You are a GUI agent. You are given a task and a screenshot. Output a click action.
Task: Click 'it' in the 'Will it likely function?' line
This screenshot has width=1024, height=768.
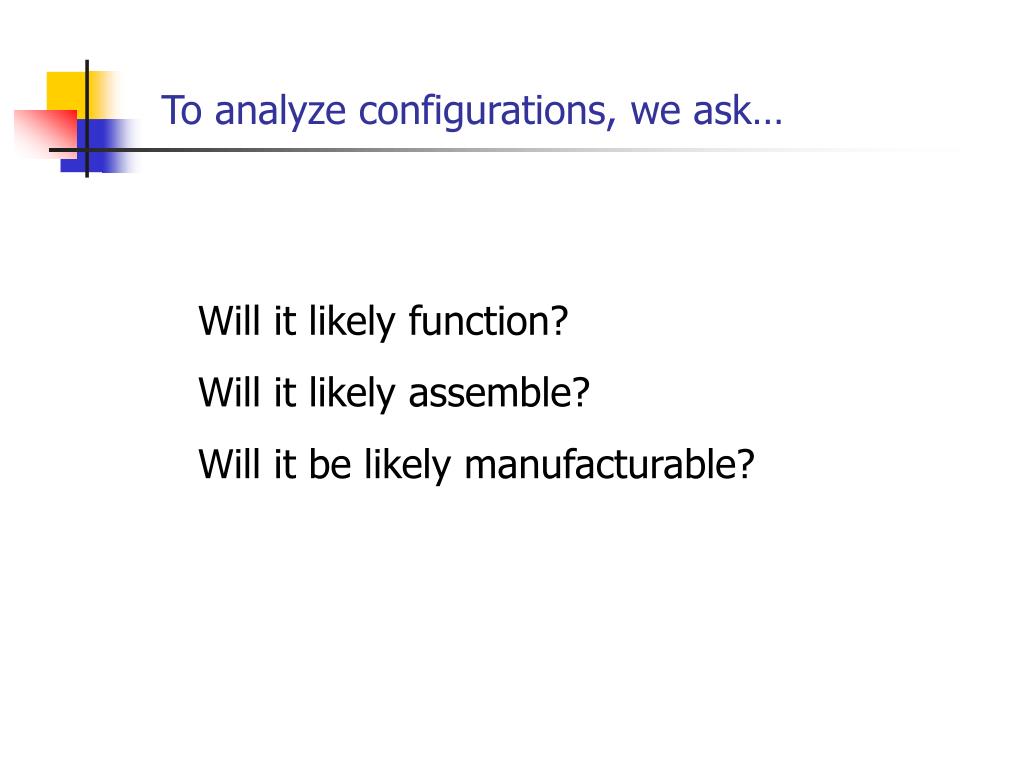click(x=285, y=321)
